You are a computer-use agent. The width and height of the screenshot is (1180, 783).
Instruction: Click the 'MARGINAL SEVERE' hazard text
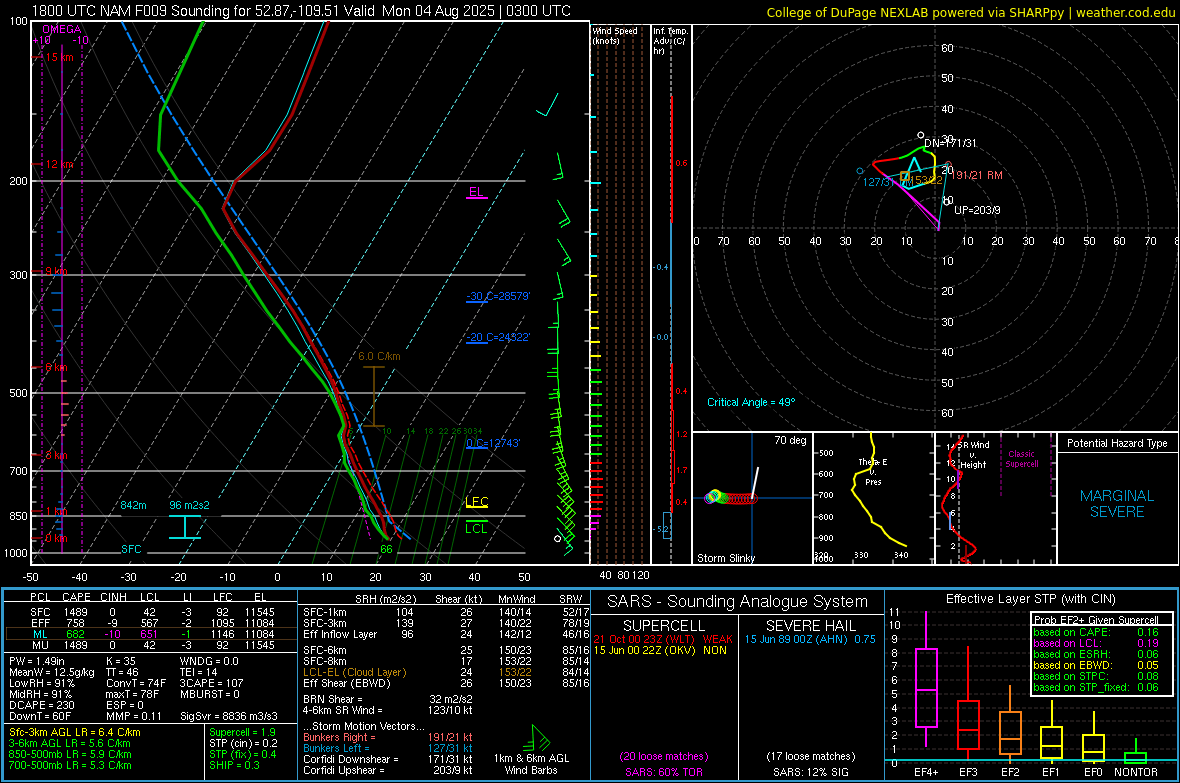coord(1117,504)
